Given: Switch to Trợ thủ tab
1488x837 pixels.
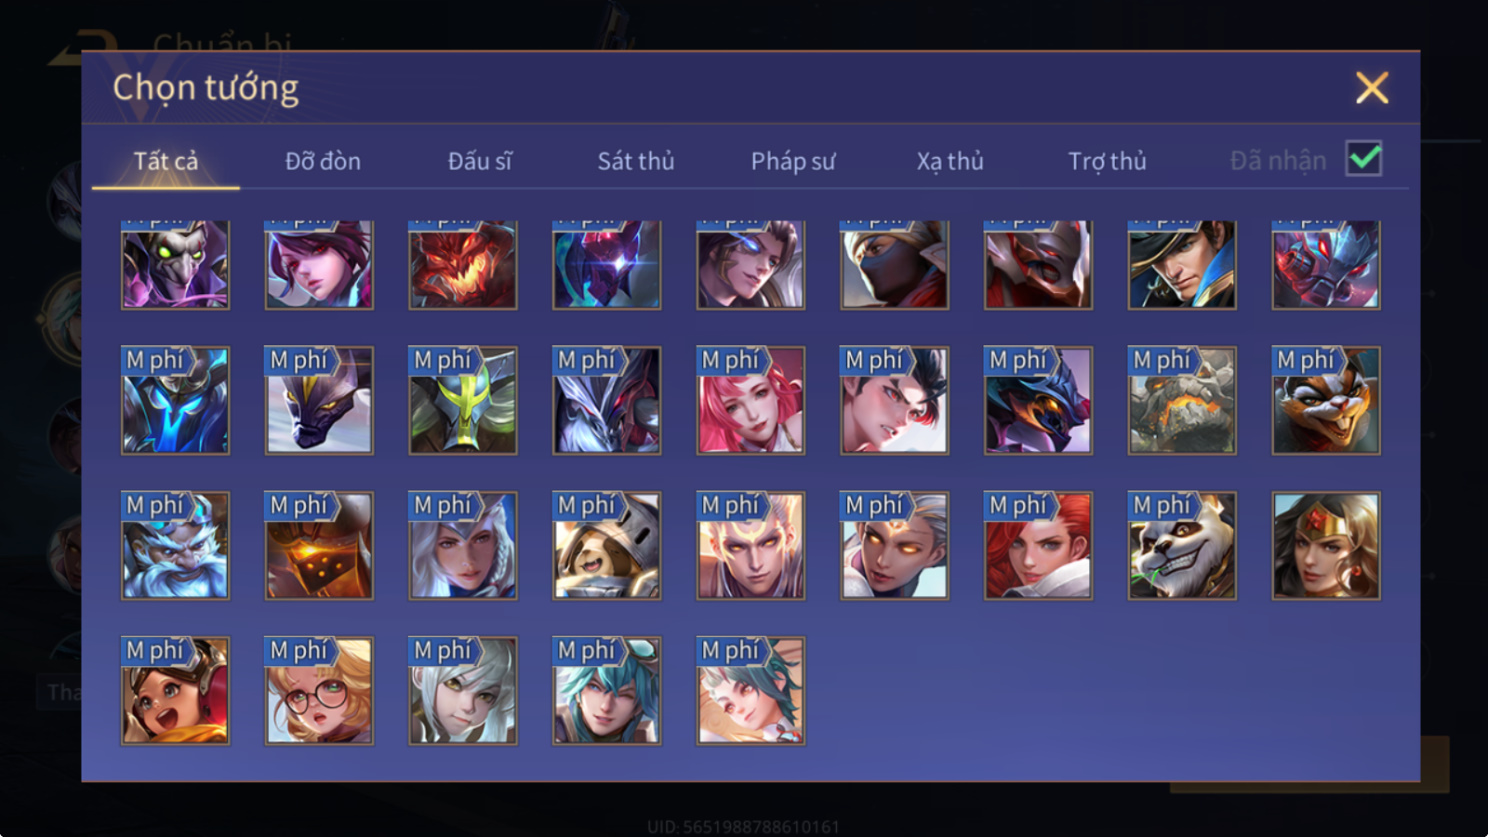Looking at the screenshot, I should click(x=1107, y=161).
